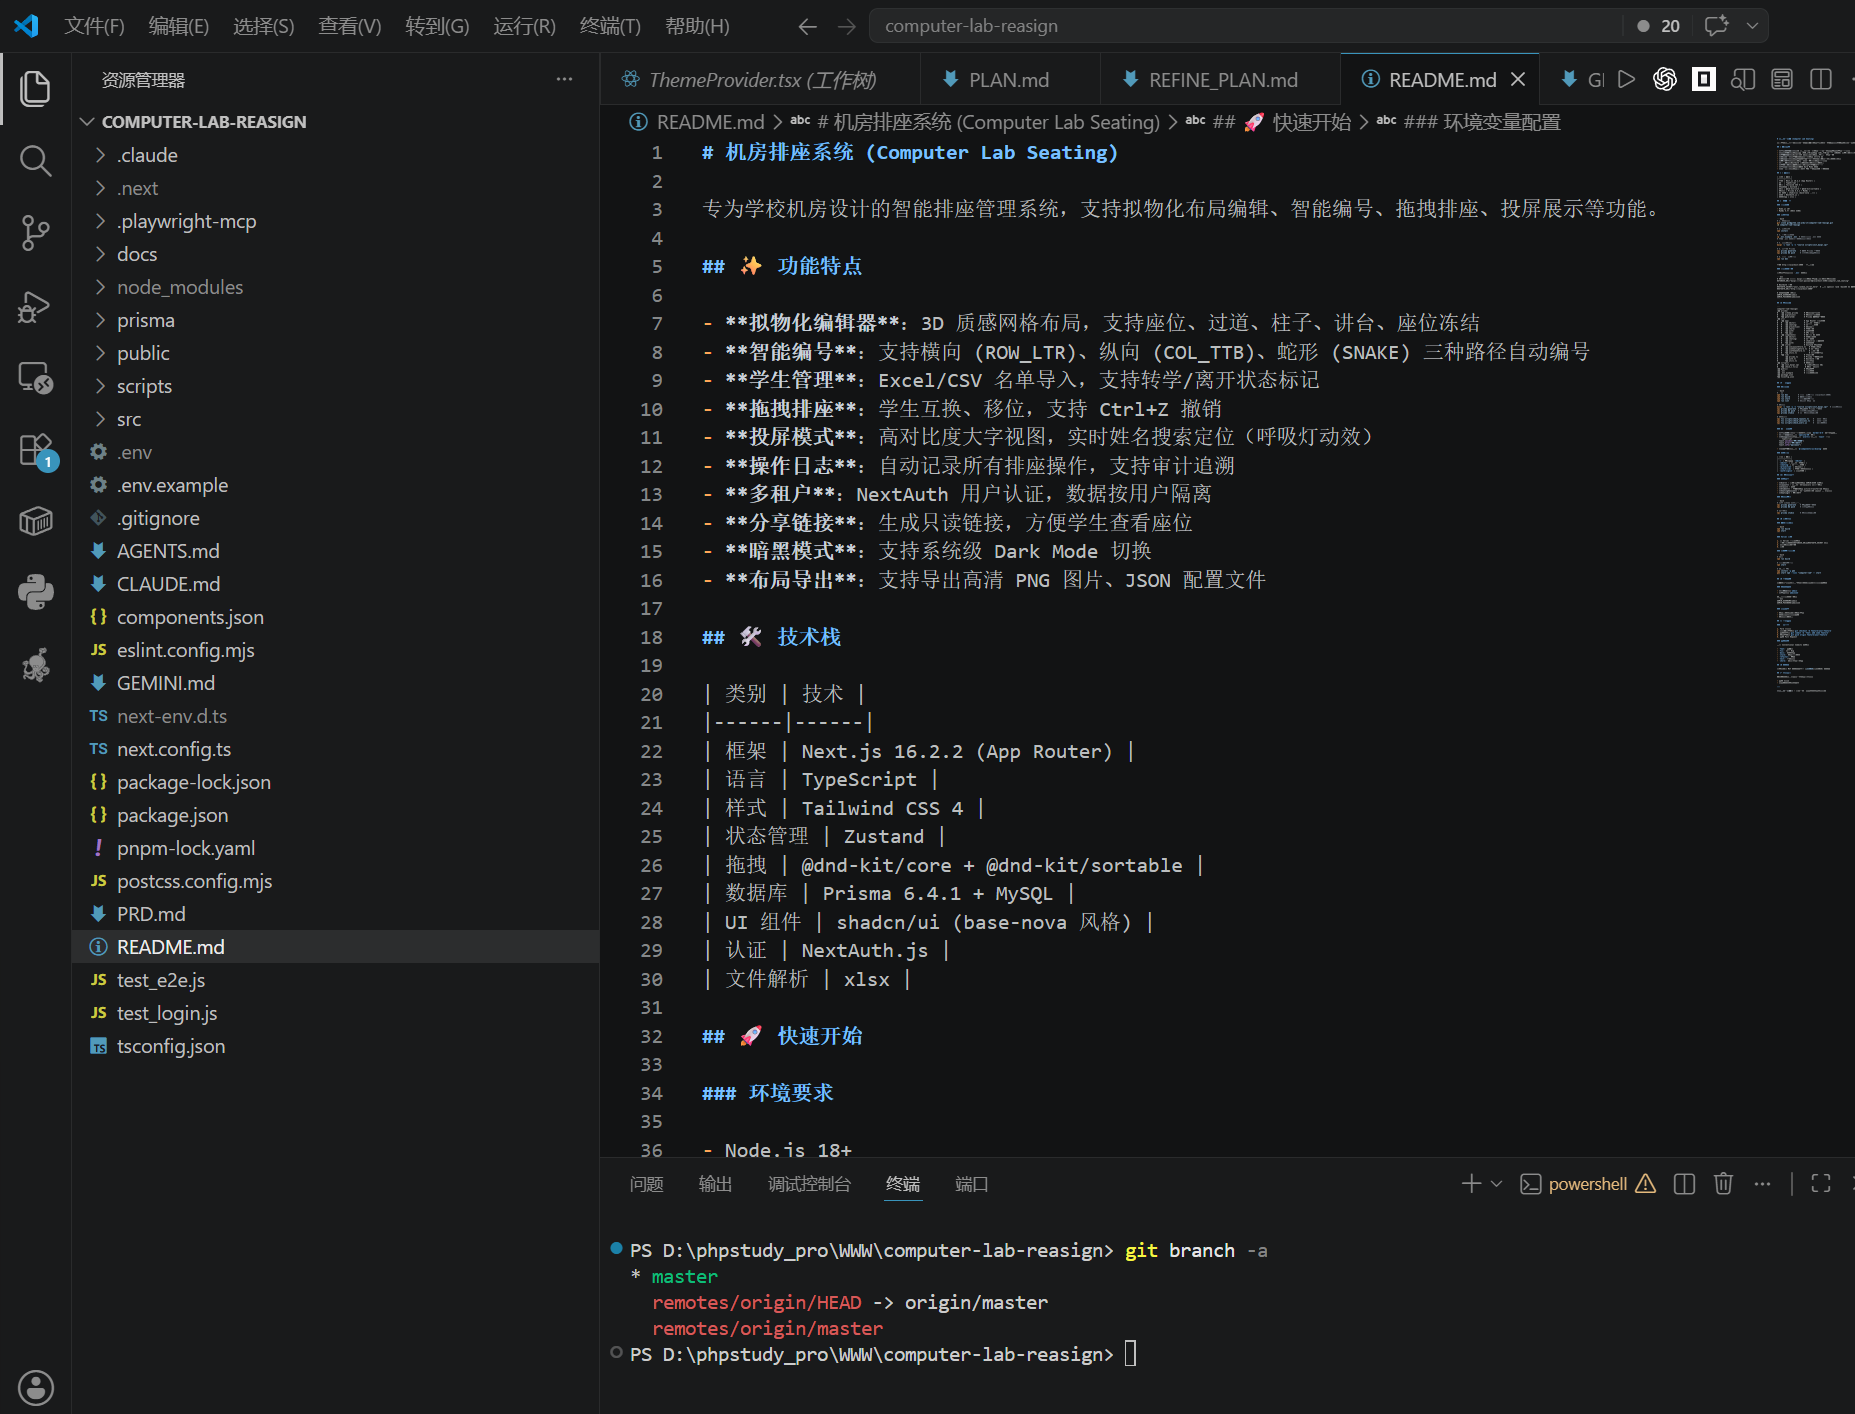Switch to the 输出 panel tab
This screenshot has width=1855, height=1414.
715,1184
